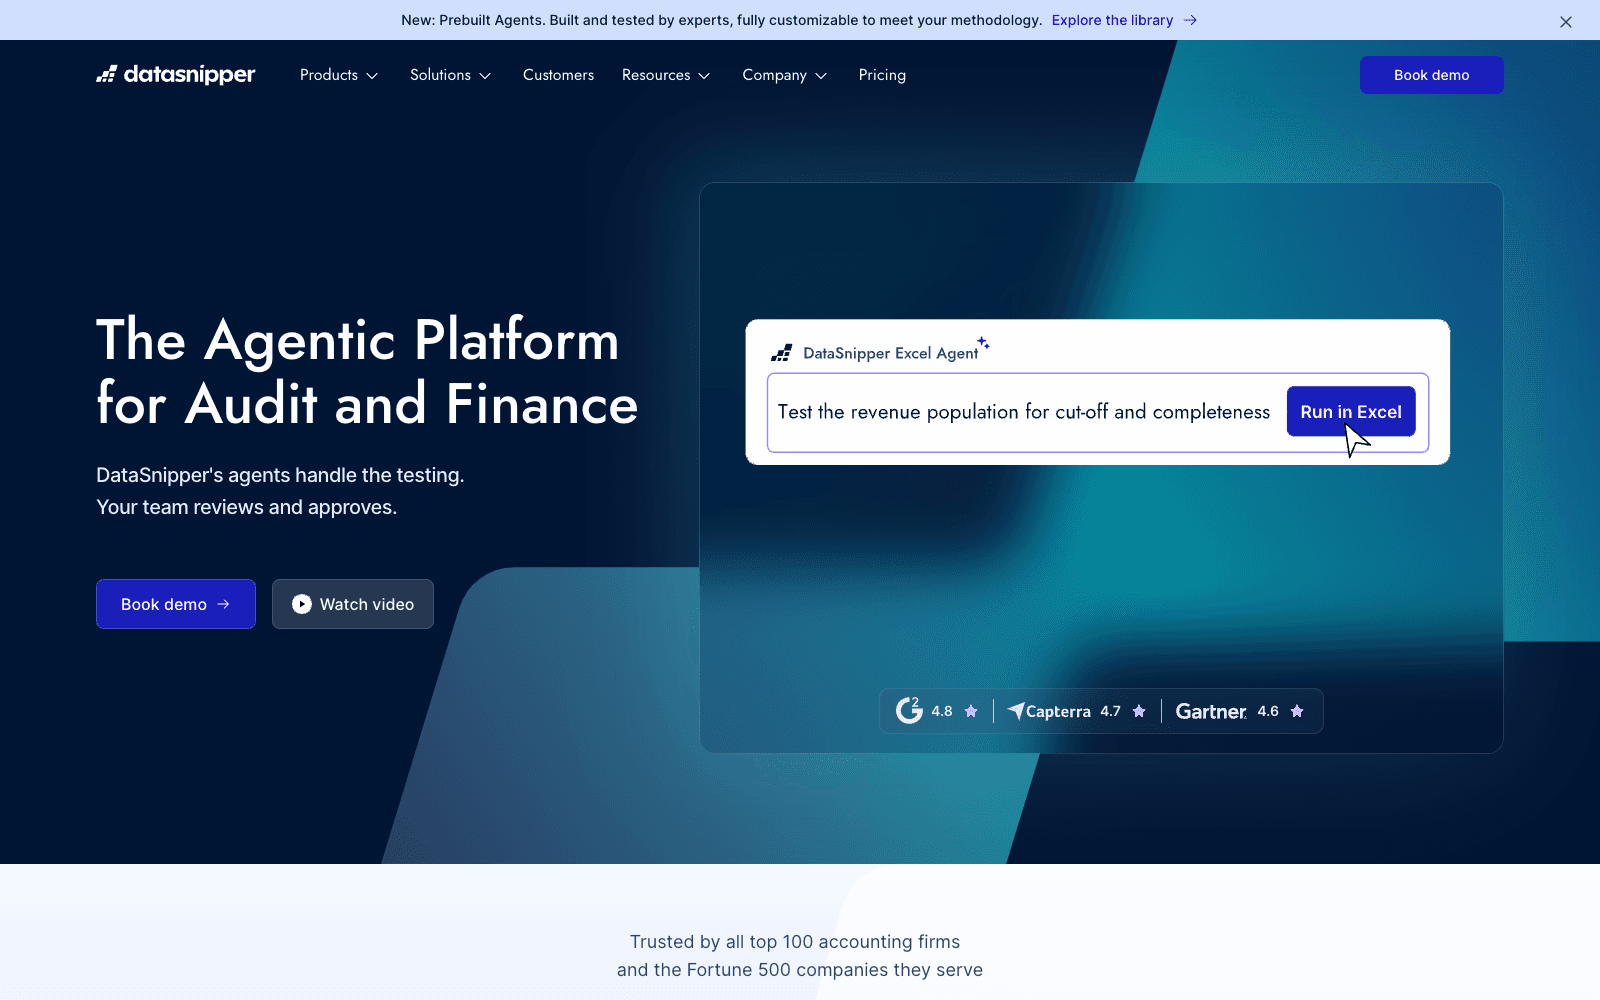Click the G2 logo in ratings bar
1600x1000 pixels.
click(909, 710)
